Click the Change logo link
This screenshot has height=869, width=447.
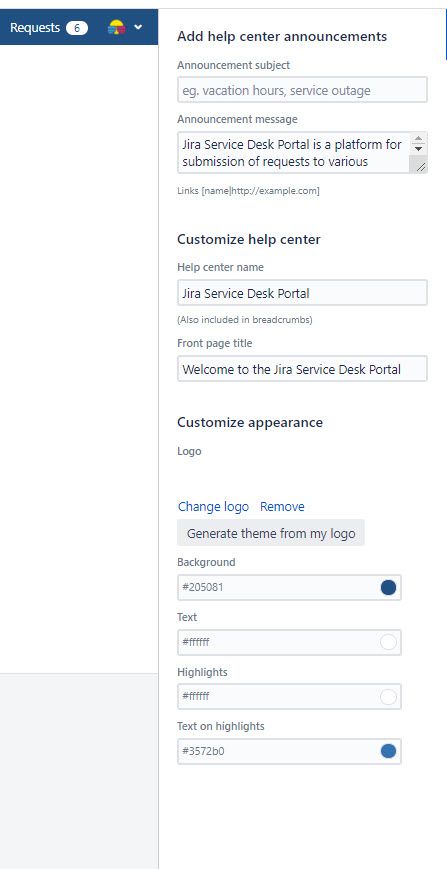click(213, 507)
